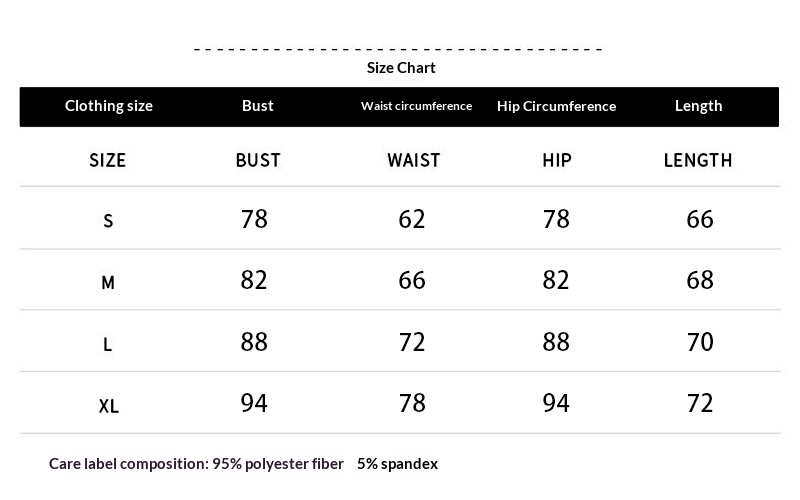Select the L size row label

108,345
